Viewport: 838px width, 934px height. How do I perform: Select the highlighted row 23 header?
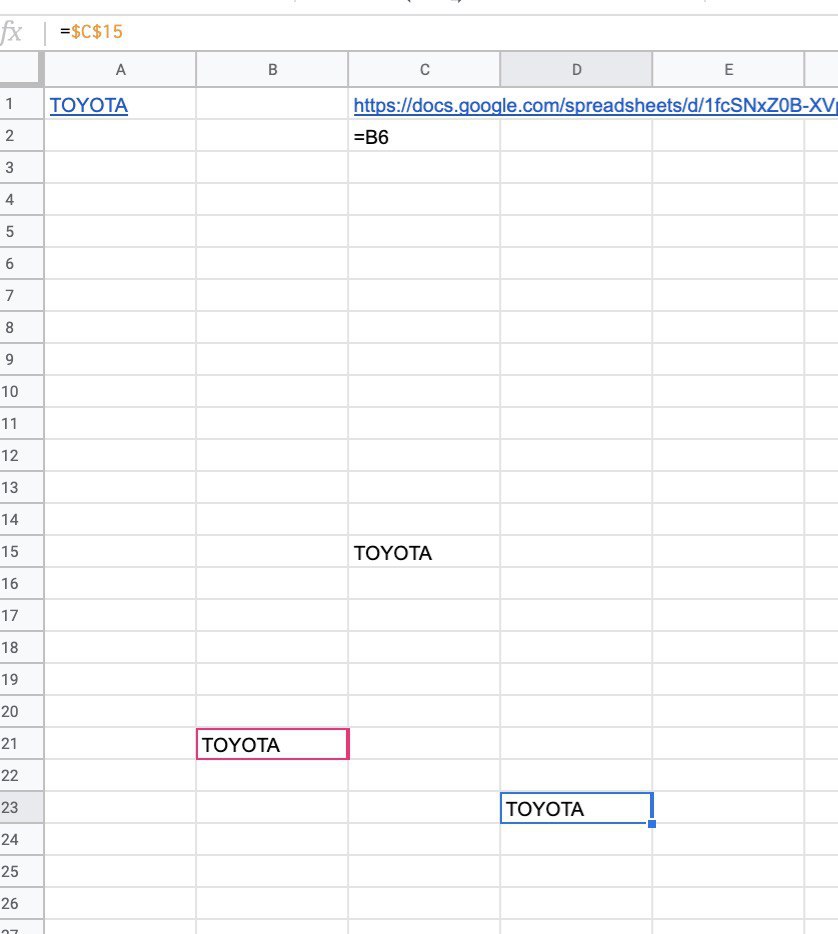pyautogui.click(x=21, y=807)
